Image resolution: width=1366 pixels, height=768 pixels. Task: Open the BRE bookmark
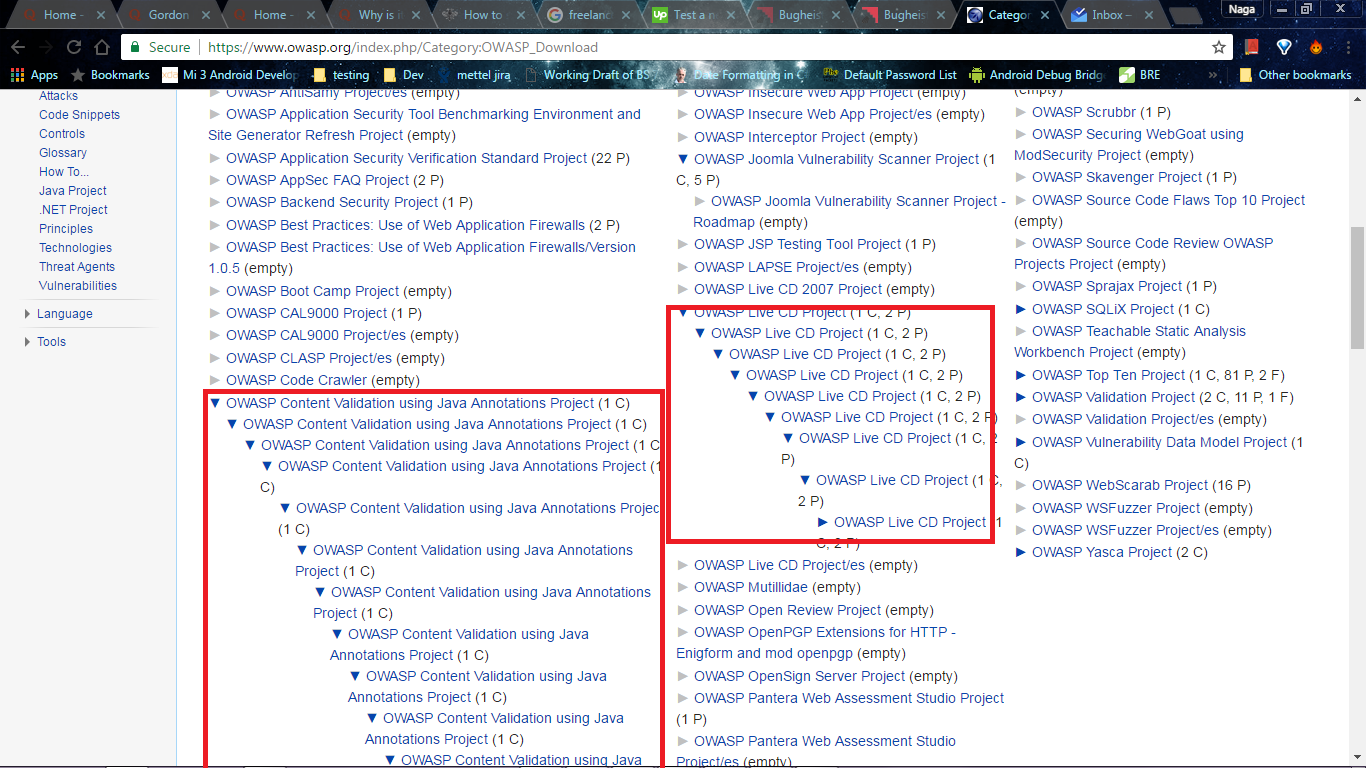[1141, 75]
